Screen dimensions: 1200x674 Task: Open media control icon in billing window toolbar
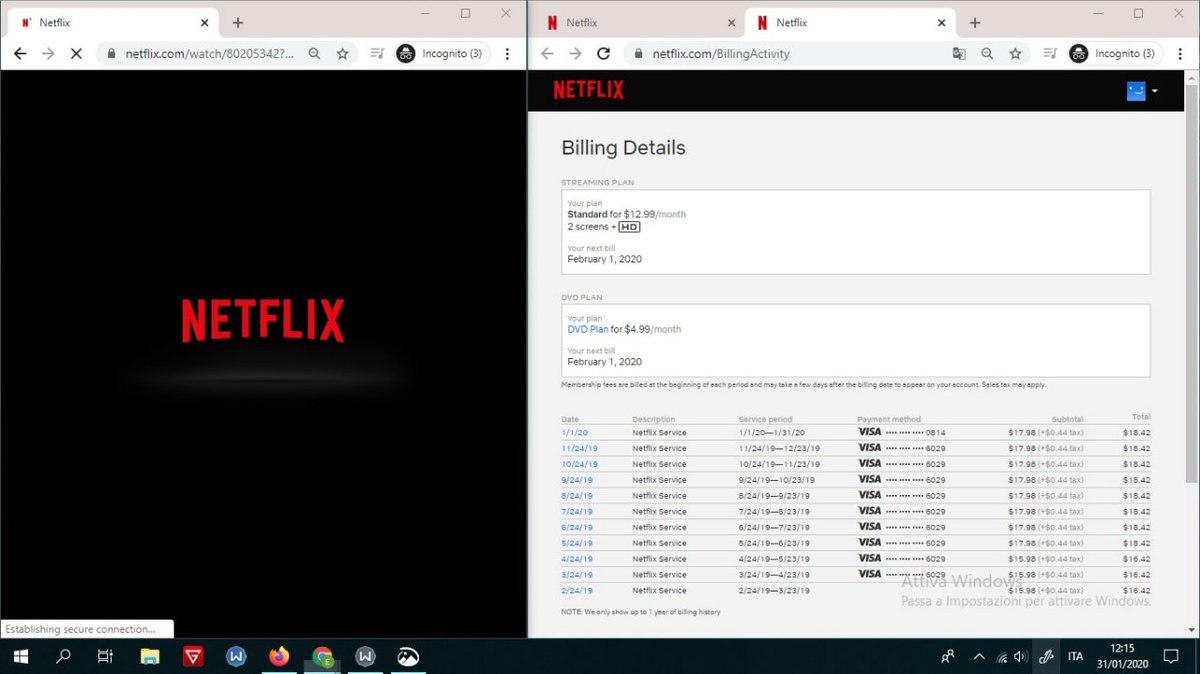coord(1050,53)
